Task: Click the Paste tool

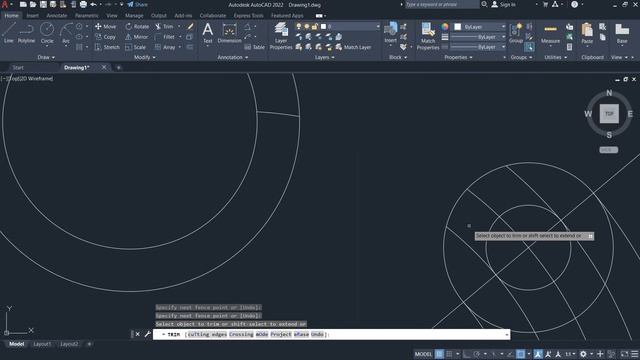Action: point(587,33)
